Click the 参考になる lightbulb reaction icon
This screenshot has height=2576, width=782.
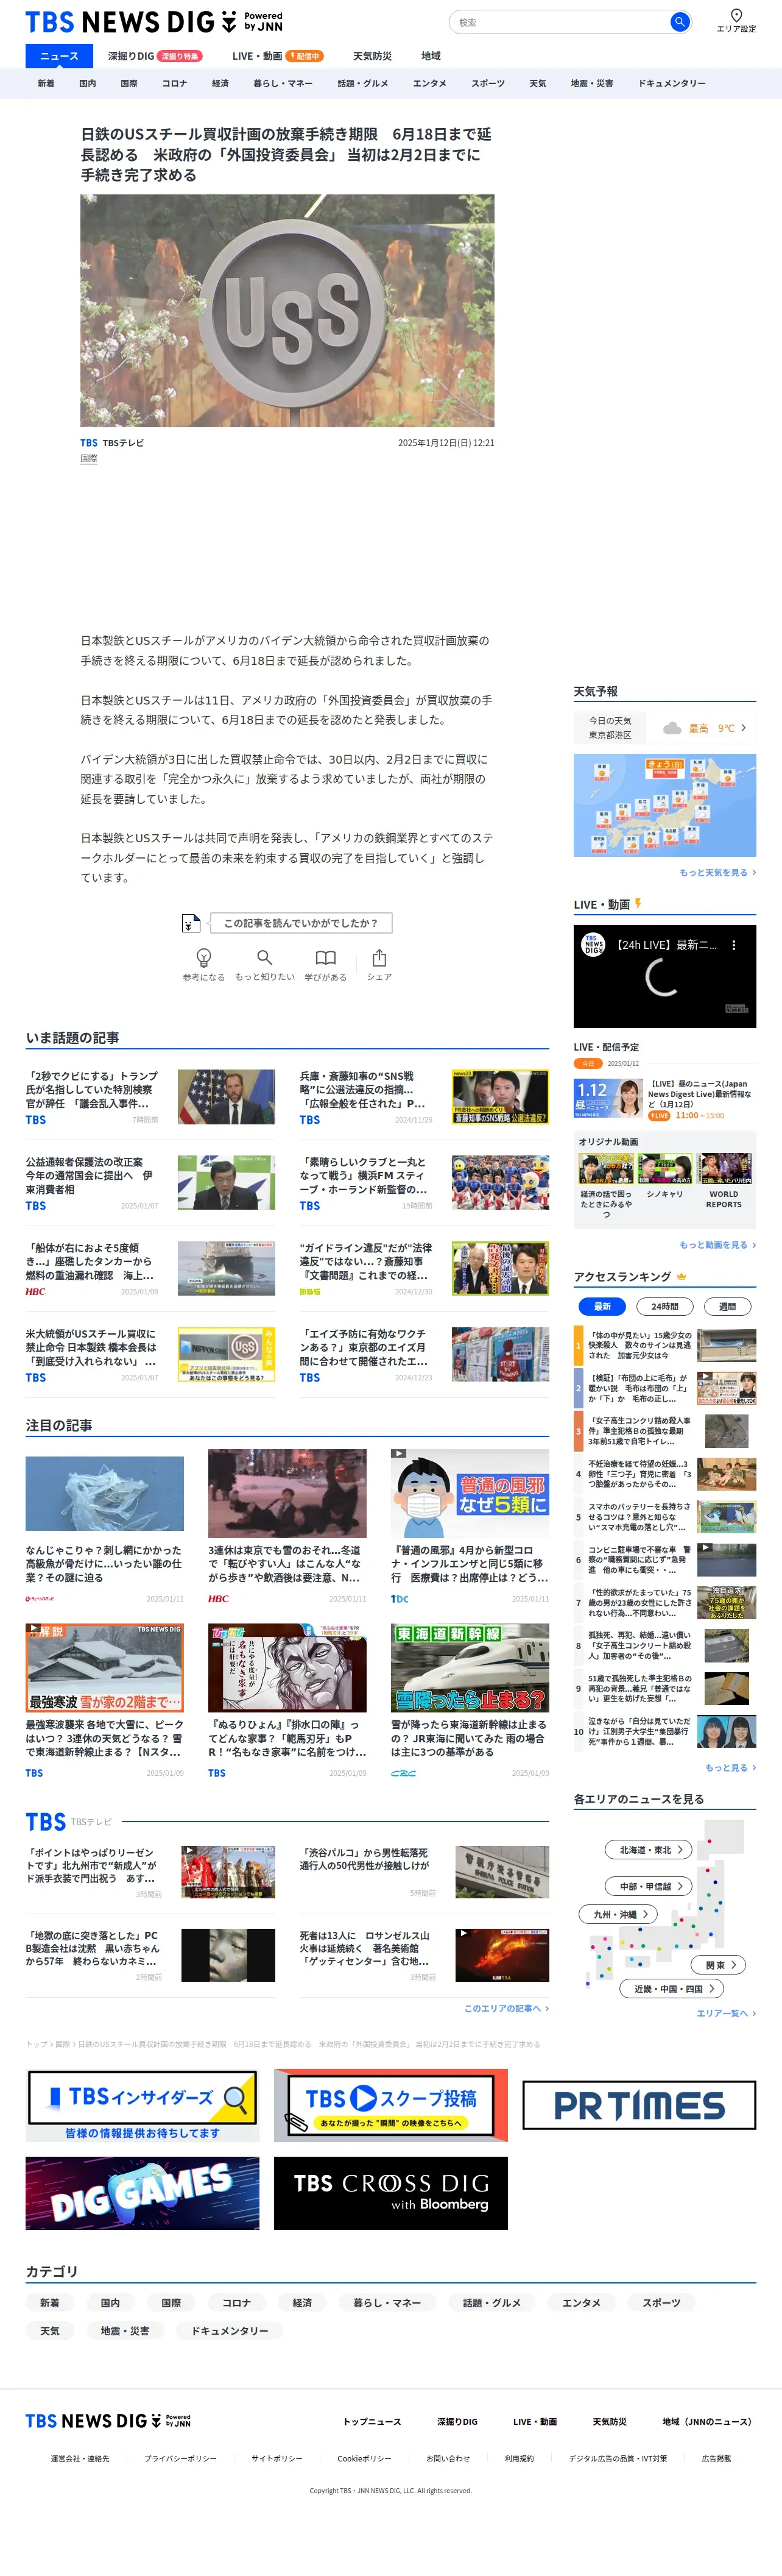203,957
